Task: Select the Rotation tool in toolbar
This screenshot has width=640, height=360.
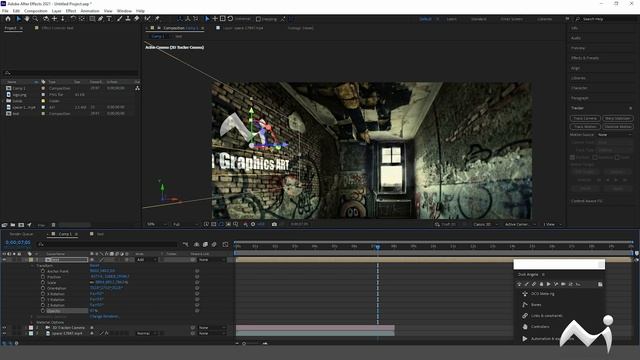Action: [73, 19]
